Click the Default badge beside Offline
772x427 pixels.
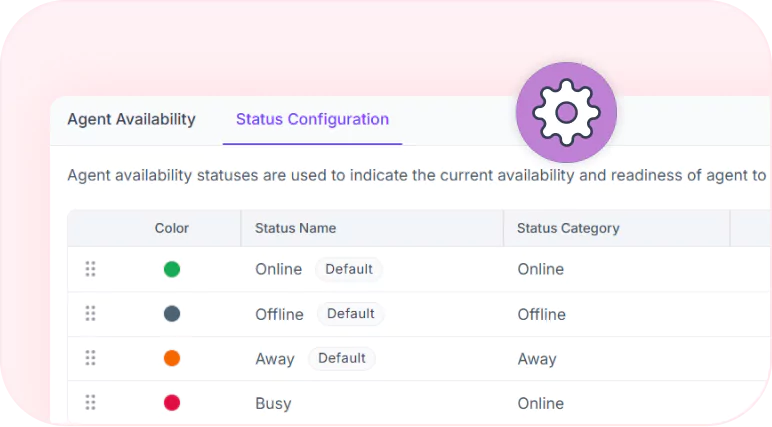click(351, 314)
